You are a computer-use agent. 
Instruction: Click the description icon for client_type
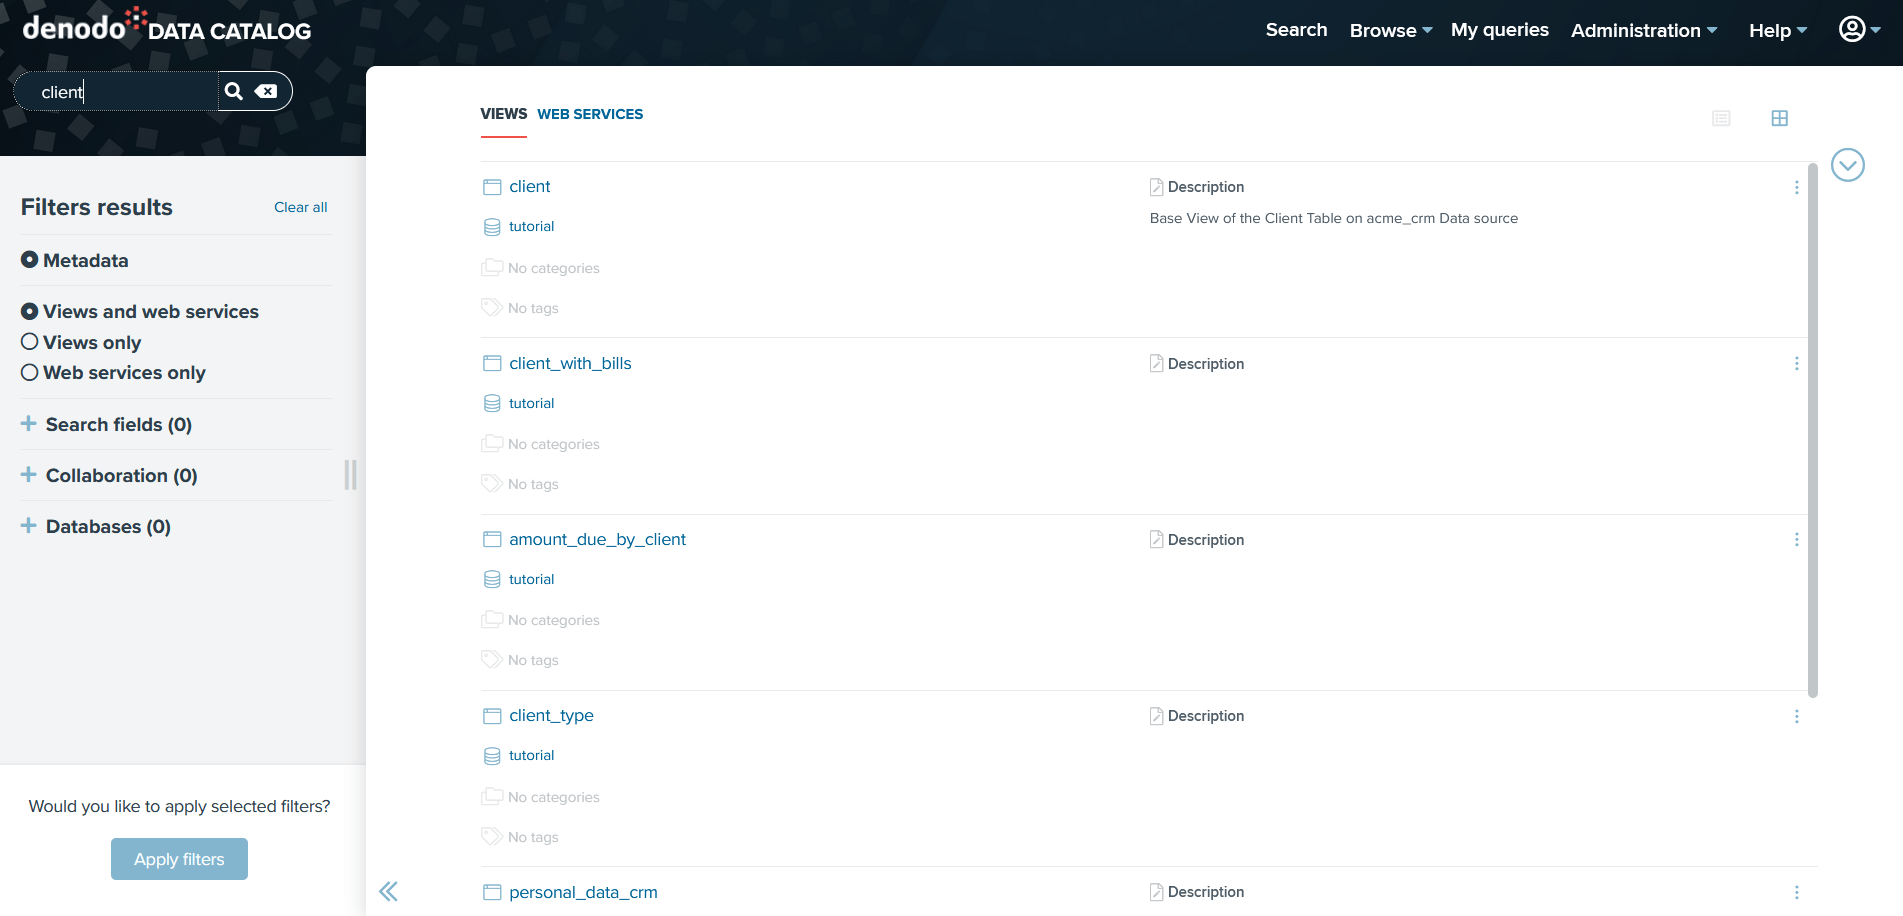(1156, 716)
